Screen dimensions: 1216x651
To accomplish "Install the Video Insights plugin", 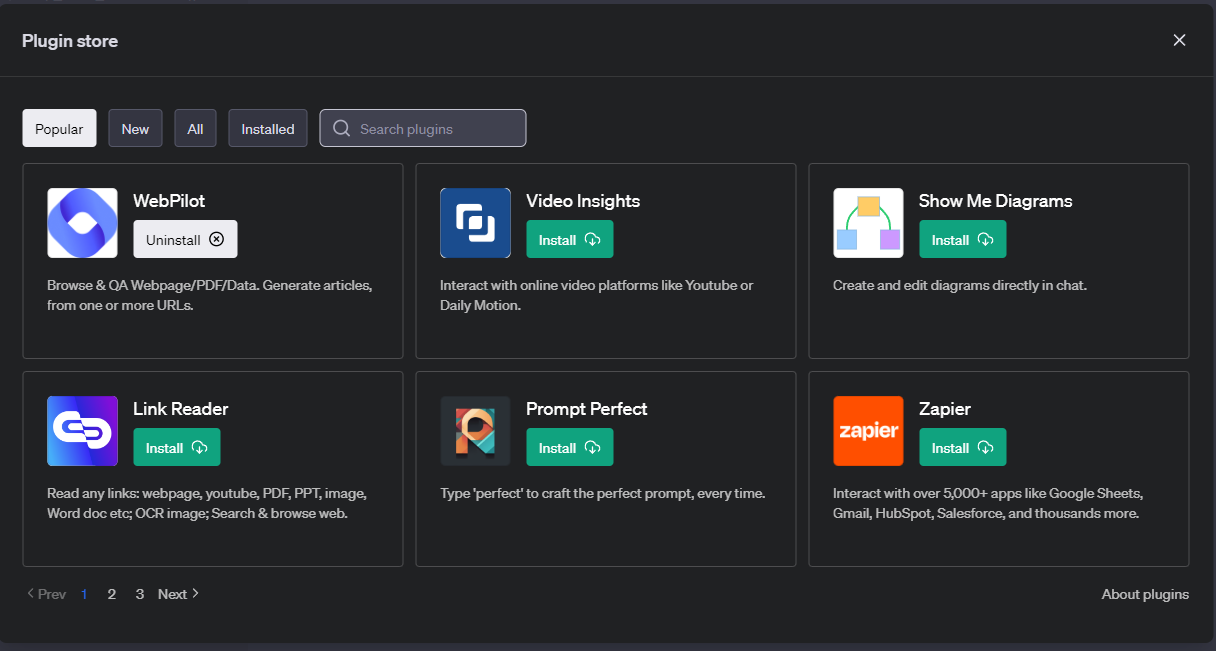I will (x=570, y=239).
